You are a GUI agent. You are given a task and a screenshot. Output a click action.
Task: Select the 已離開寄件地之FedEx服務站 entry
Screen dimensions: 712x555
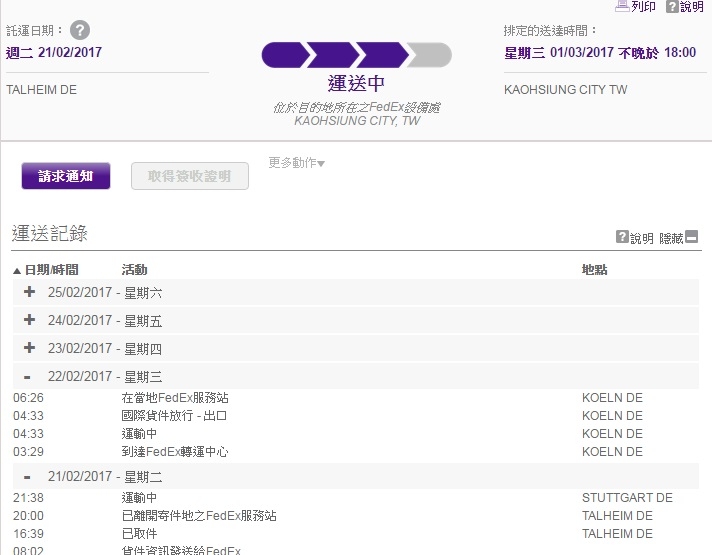click(x=199, y=516)
